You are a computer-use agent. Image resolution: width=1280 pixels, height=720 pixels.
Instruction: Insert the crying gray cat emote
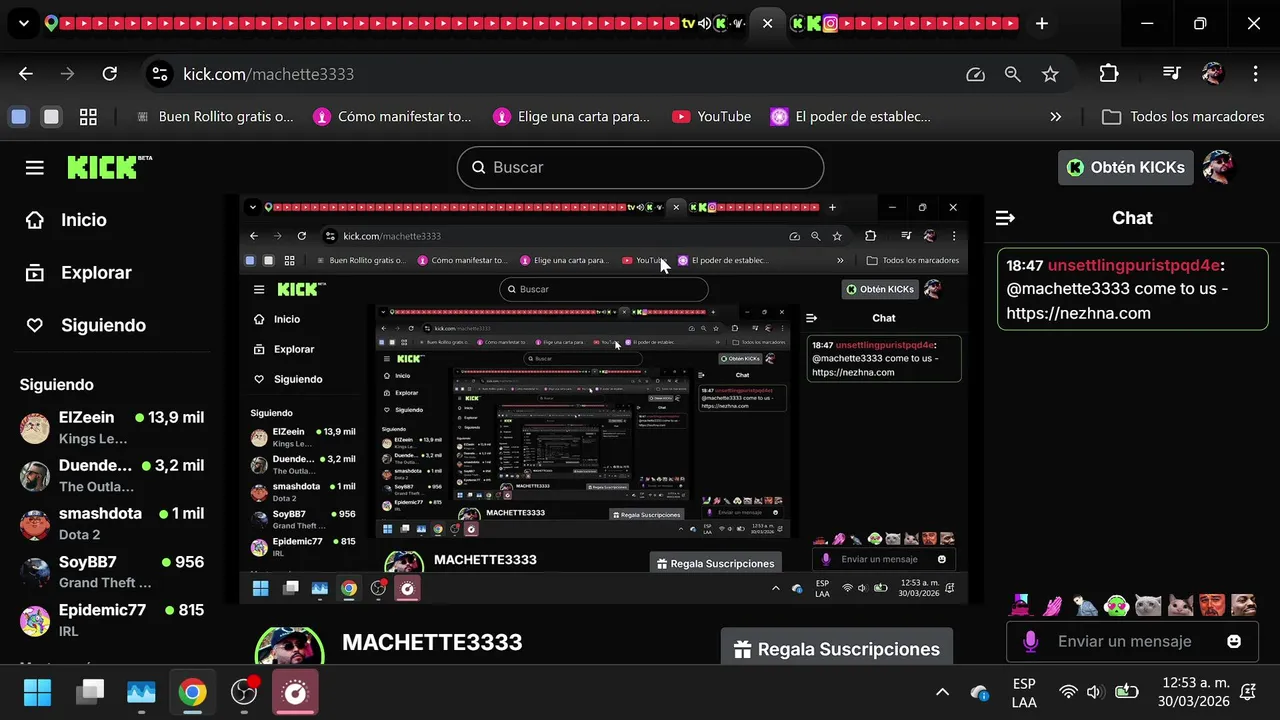[1149, 605]
